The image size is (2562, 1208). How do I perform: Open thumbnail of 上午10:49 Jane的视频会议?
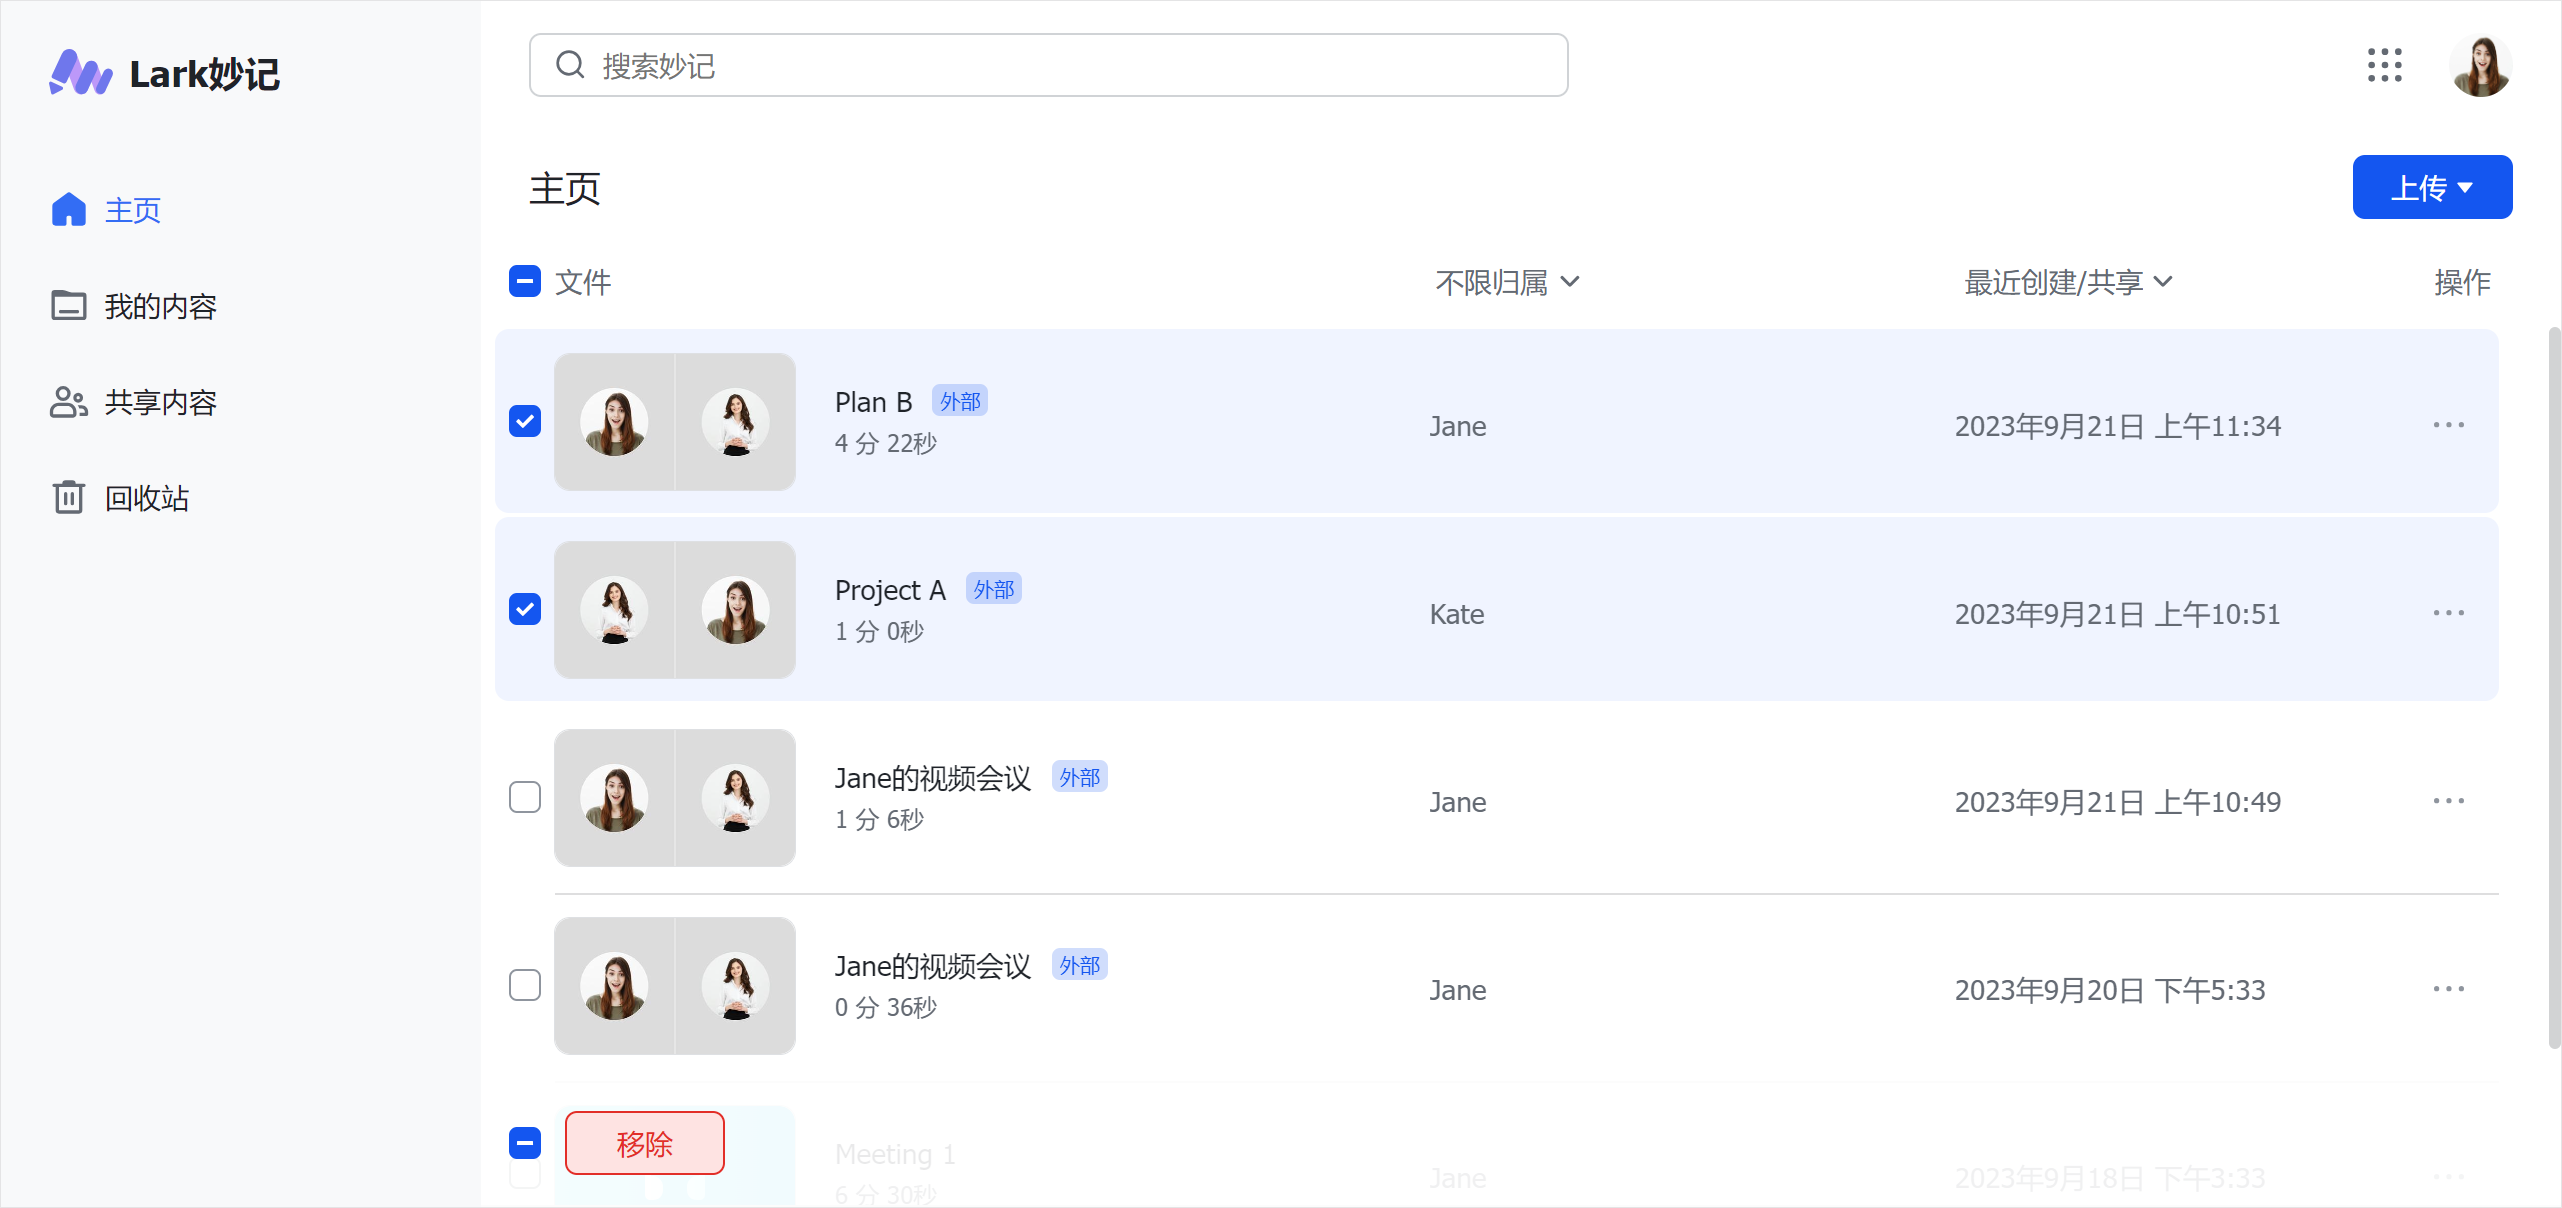(x=675, y=797)
